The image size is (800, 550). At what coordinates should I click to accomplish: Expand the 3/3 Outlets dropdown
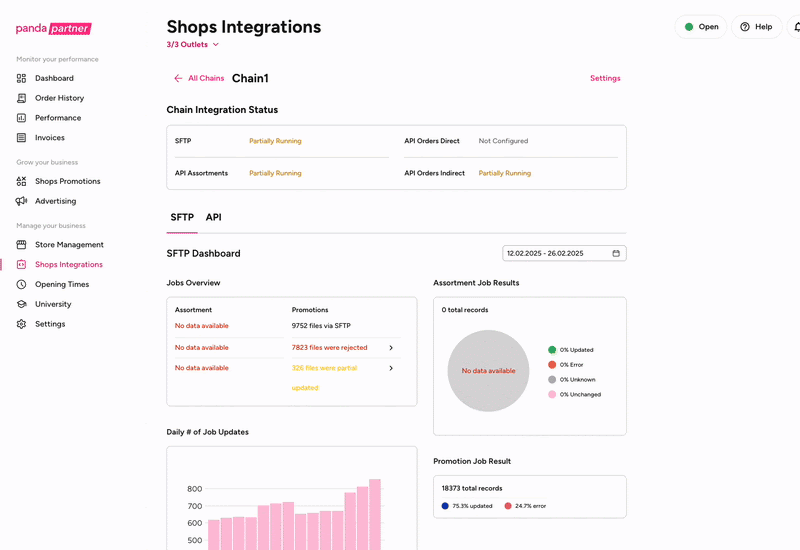[193, 45]
